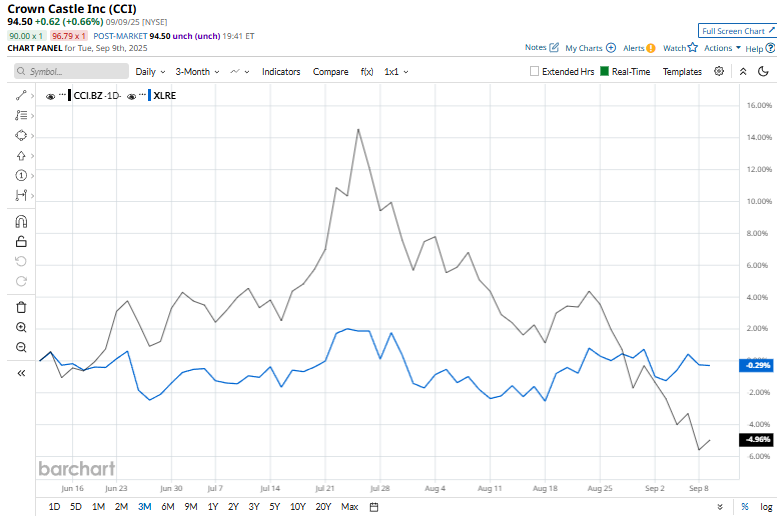
Task: Add to watchlist with star icon
Action: pyautogui.click(x=693, y=48)
